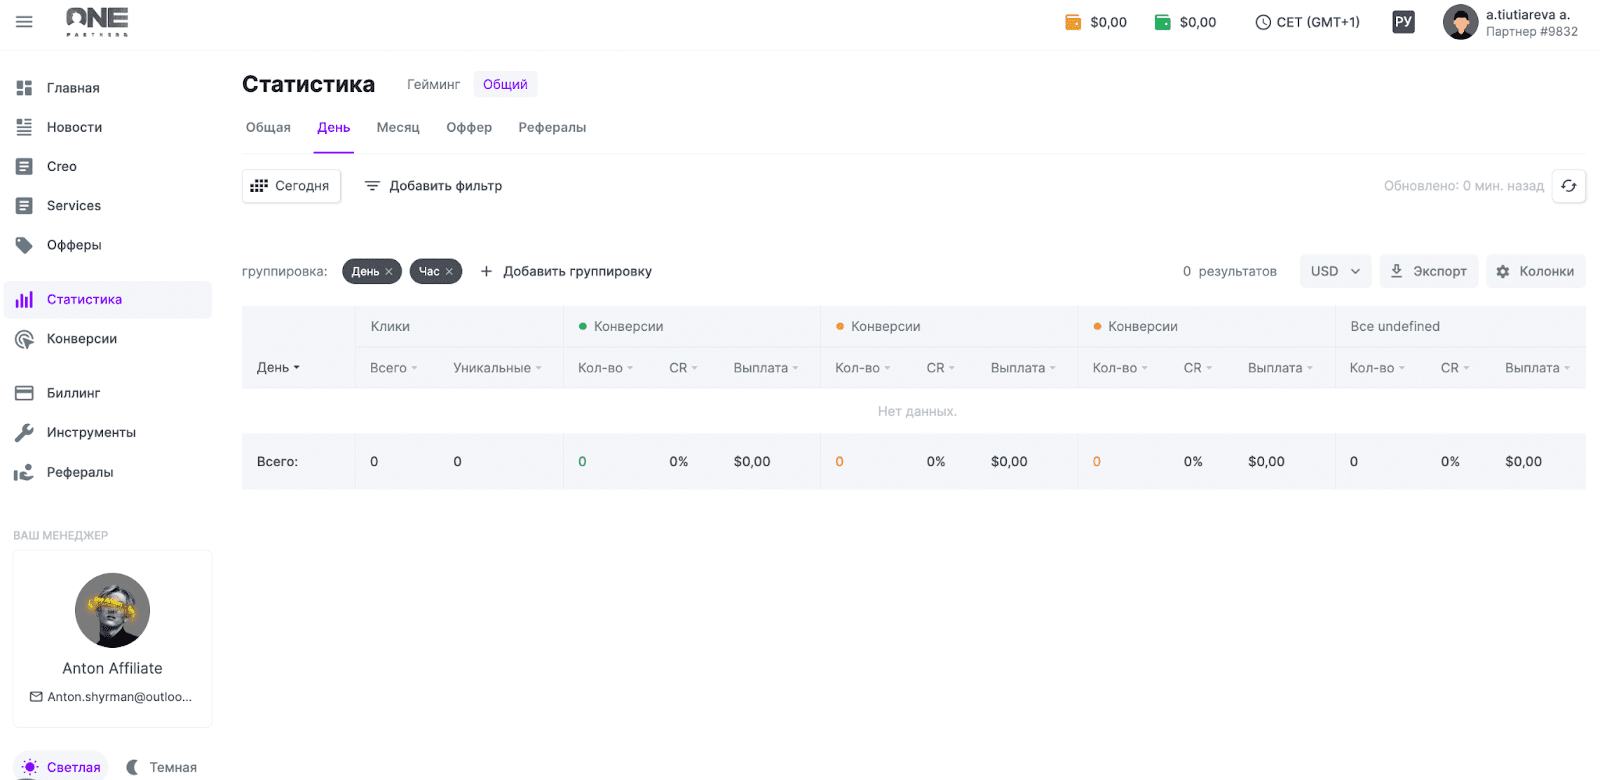Open the hamburger menu

24,21
